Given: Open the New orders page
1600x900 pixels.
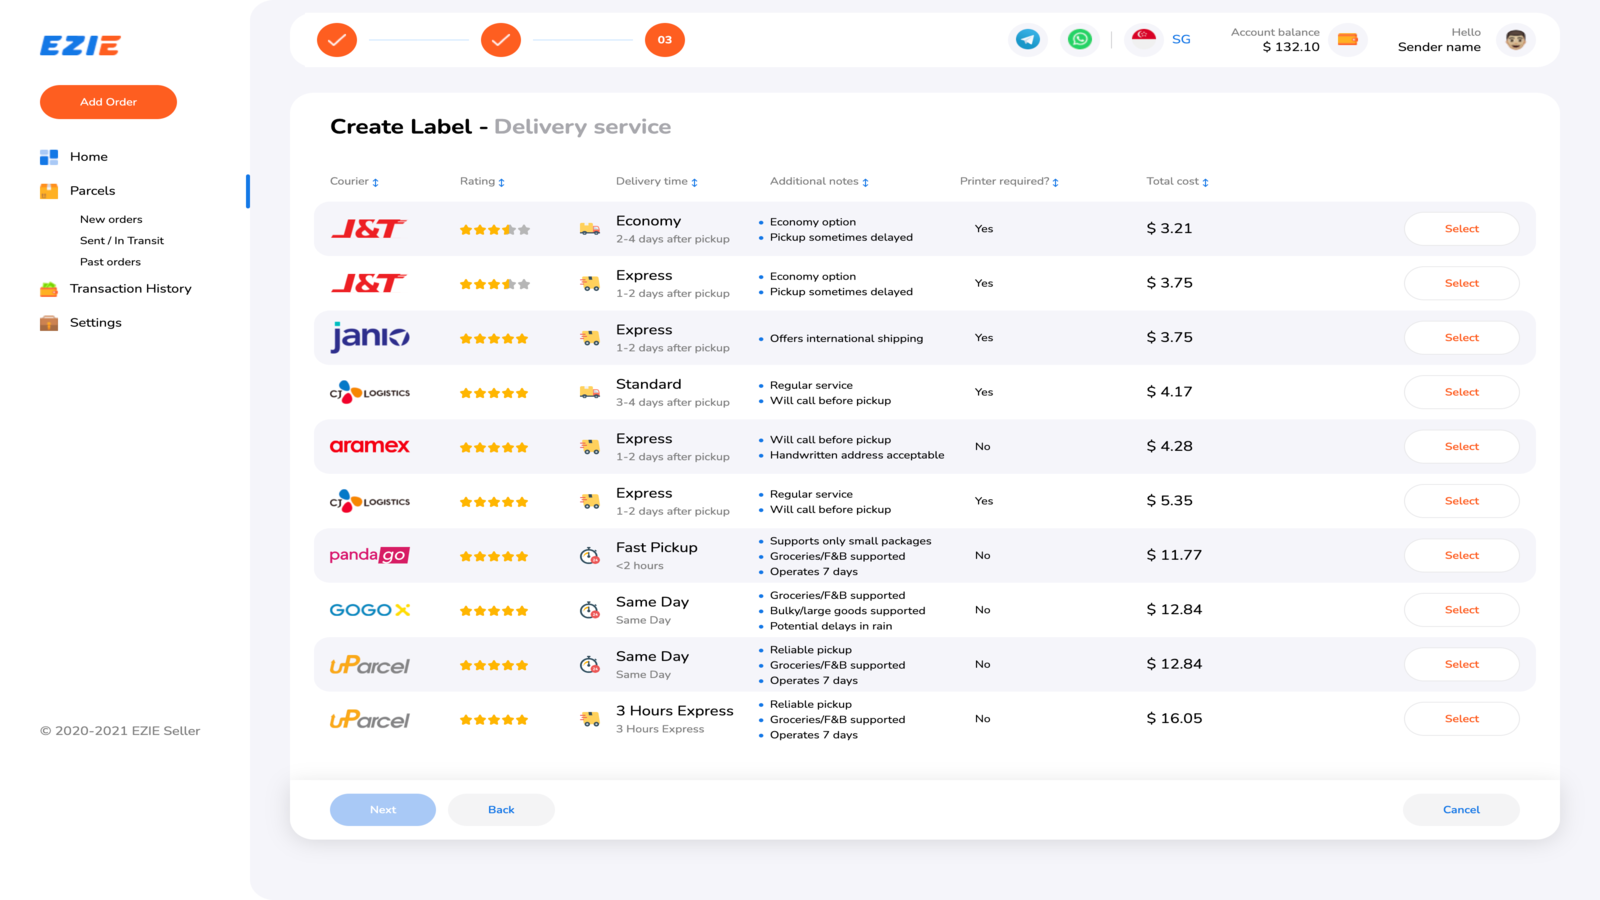Looking at the screenshot, I should 111,219.
